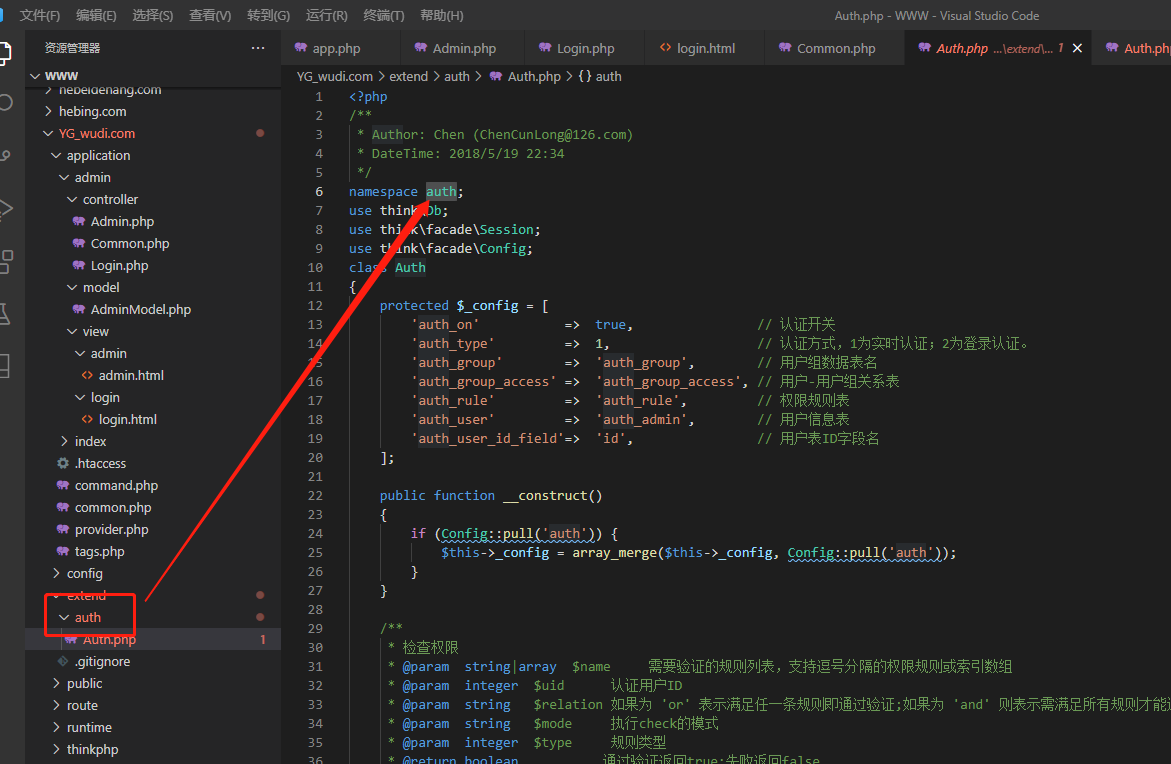Collapse the WWW root folder
Image resolution: width=1171 pixels, height=764 pixels.
point(35,75)
